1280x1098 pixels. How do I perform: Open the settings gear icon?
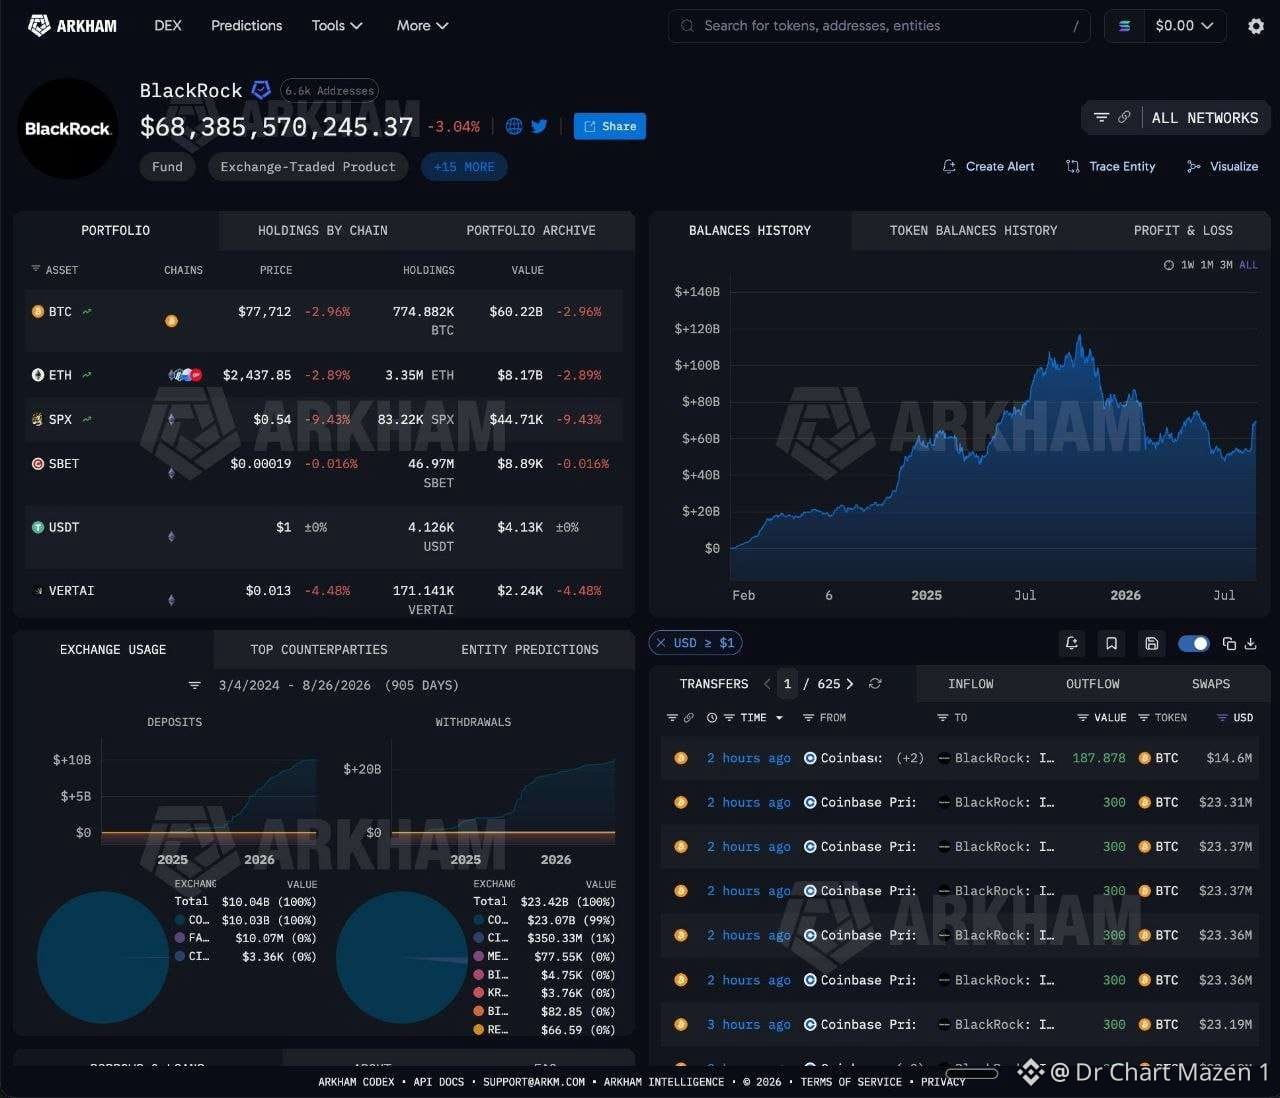pyautogui.click(x=1256, y=26)
